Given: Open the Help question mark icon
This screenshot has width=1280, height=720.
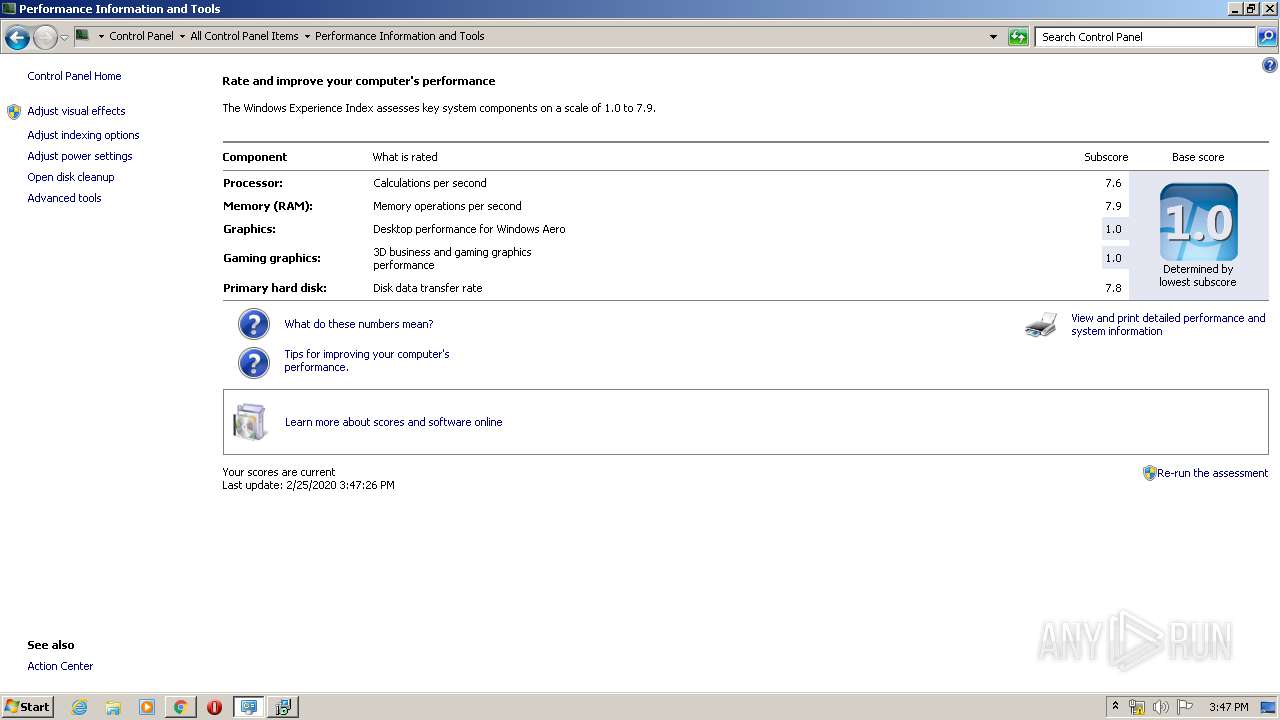Looking at the screenshot, I should point(1270,66).
